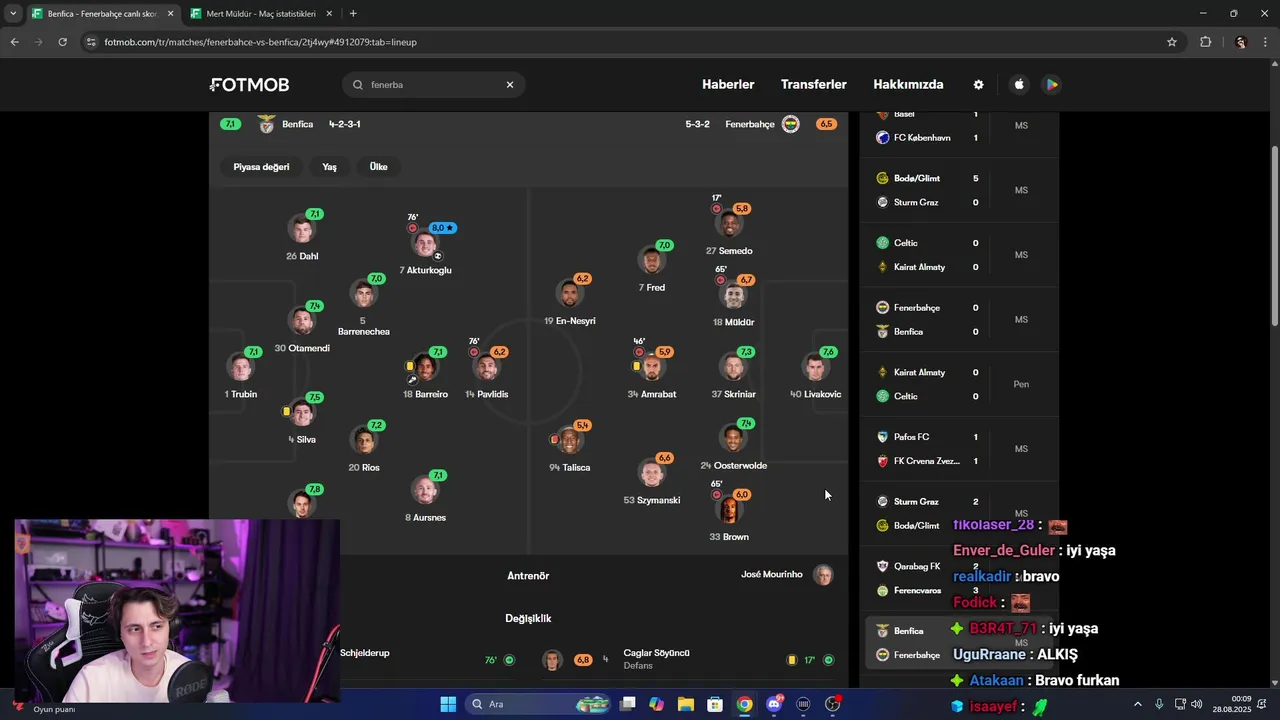This screenshot has height=720, width=1280.
Task: Clear the search field with X
Action: [x=509, y=85]
